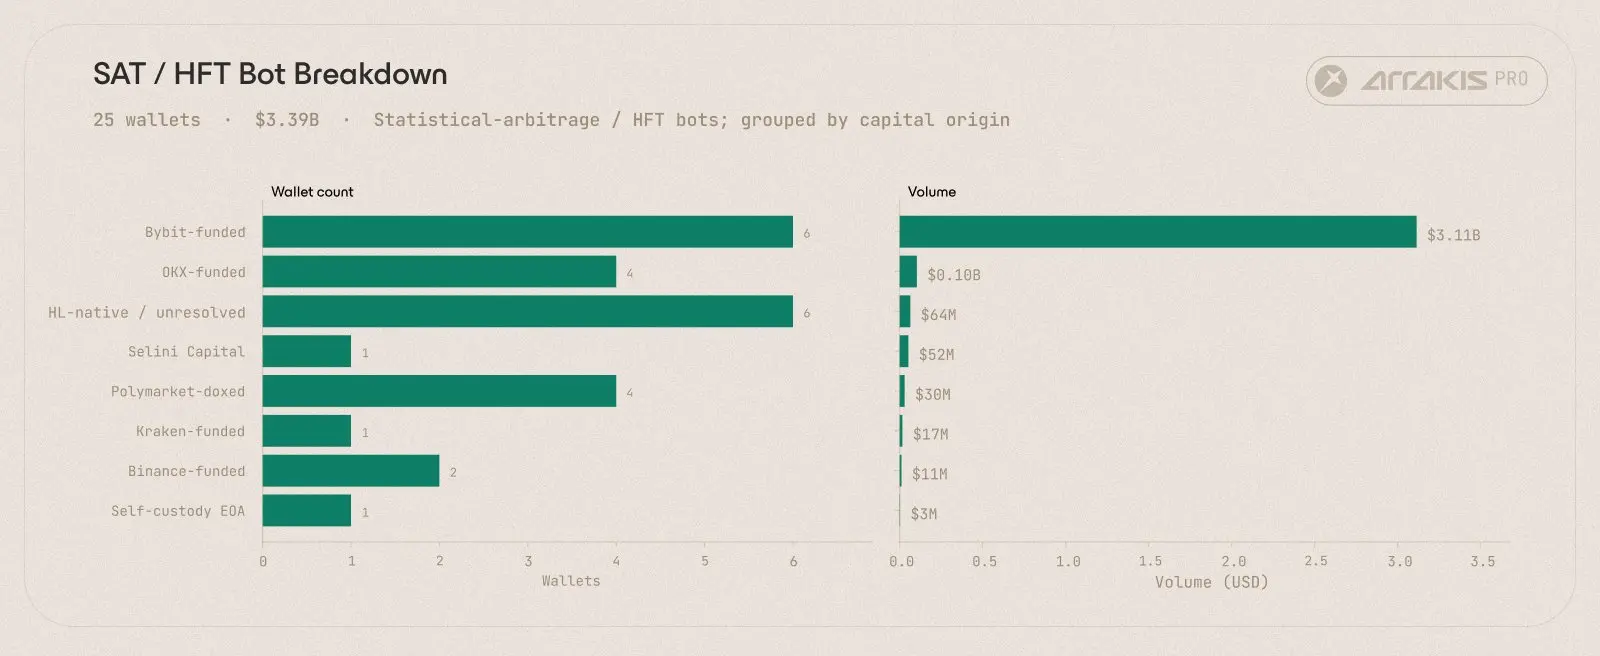Click the SAT / HFT Bot Breakdown title

[x=270, y=74]
